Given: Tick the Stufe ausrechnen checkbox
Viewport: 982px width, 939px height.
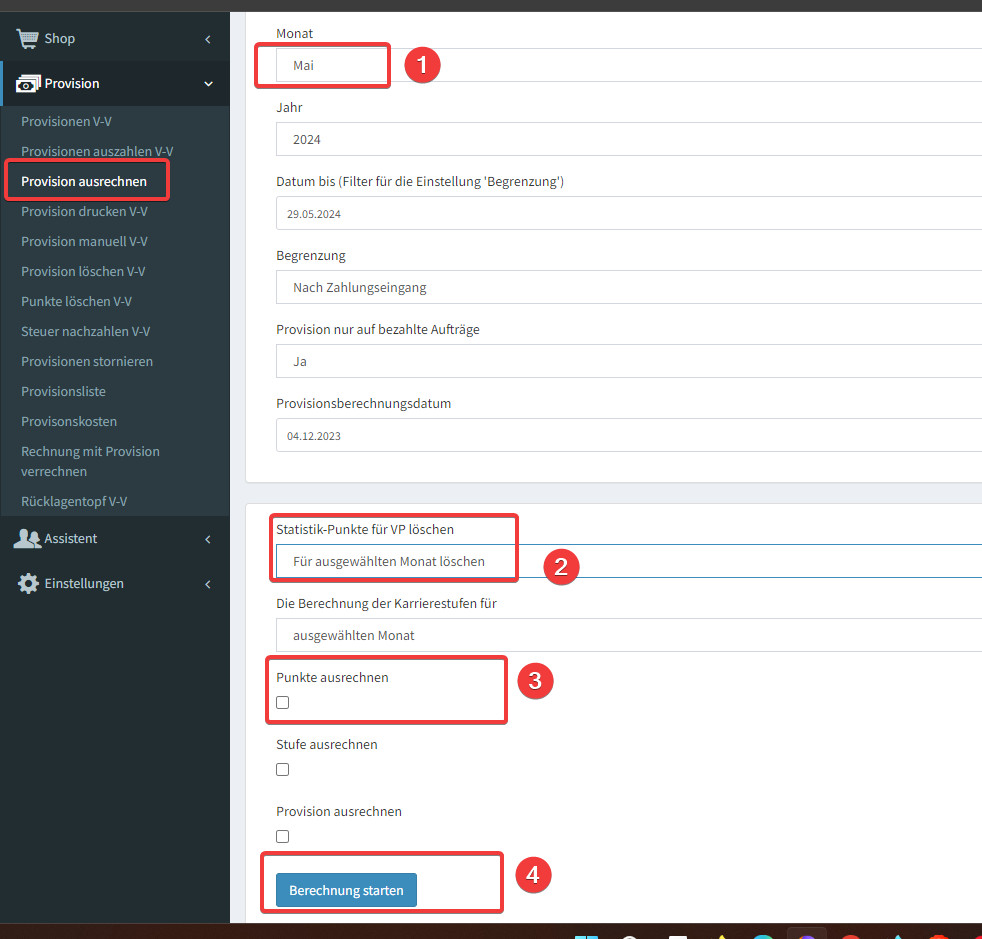Looking at the screenshot, I should click(283, 770).
